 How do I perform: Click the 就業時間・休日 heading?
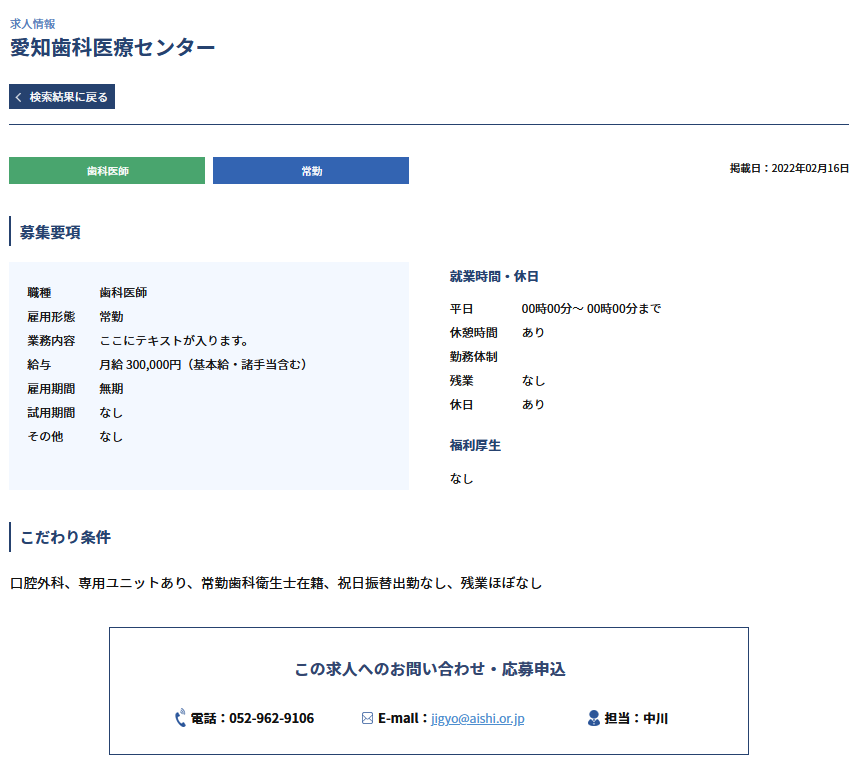[494, 276]
